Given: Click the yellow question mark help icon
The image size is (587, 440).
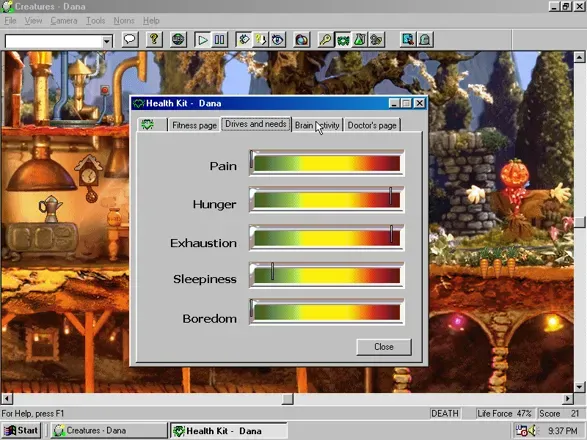Looking at the screenshot, I should pos(154,39).
